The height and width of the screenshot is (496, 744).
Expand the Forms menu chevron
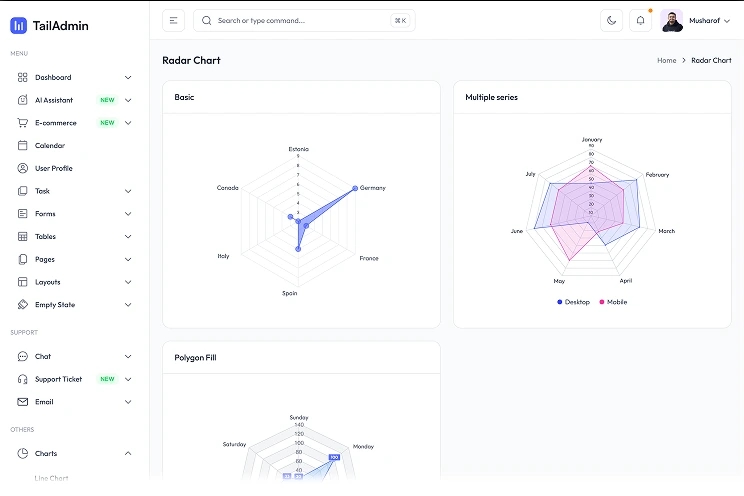[128, 214]
